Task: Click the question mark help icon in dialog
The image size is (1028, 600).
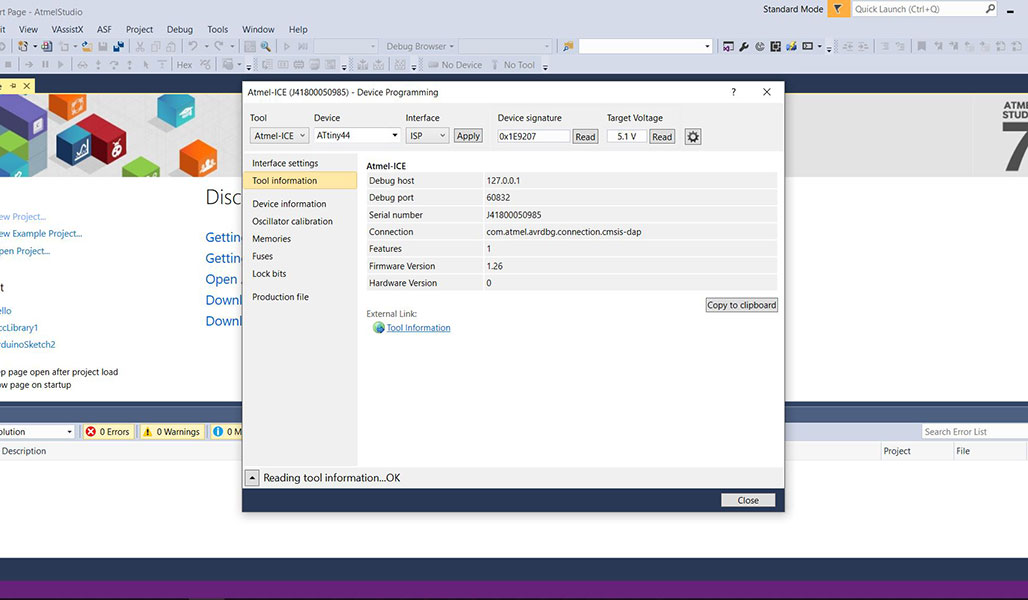Action: point(734,92)
